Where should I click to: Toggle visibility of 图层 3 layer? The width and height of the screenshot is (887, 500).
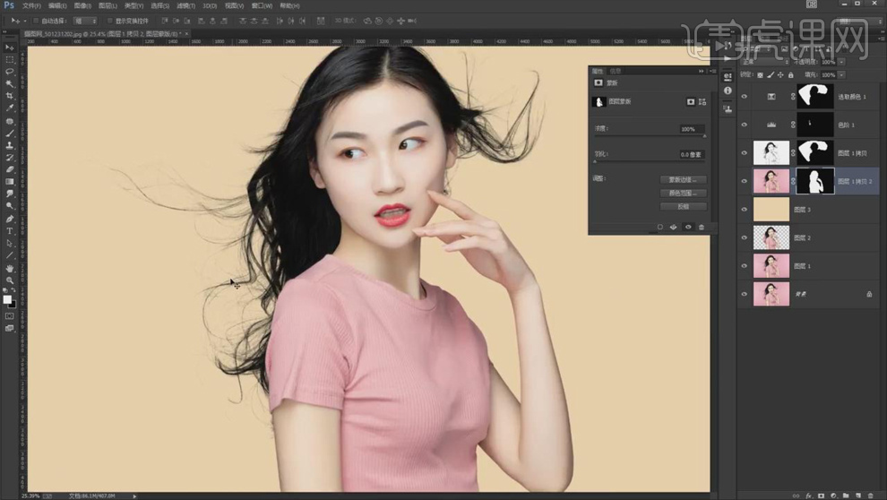tap(744, 209)
